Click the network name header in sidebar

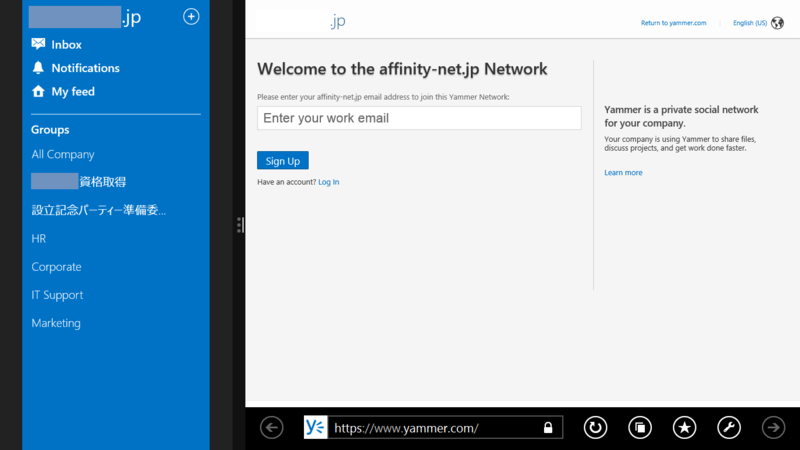coord(85,17)
